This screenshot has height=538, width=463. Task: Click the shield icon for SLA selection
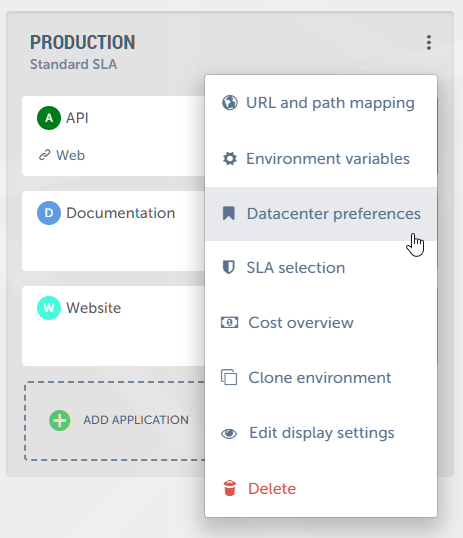(229, 267)
